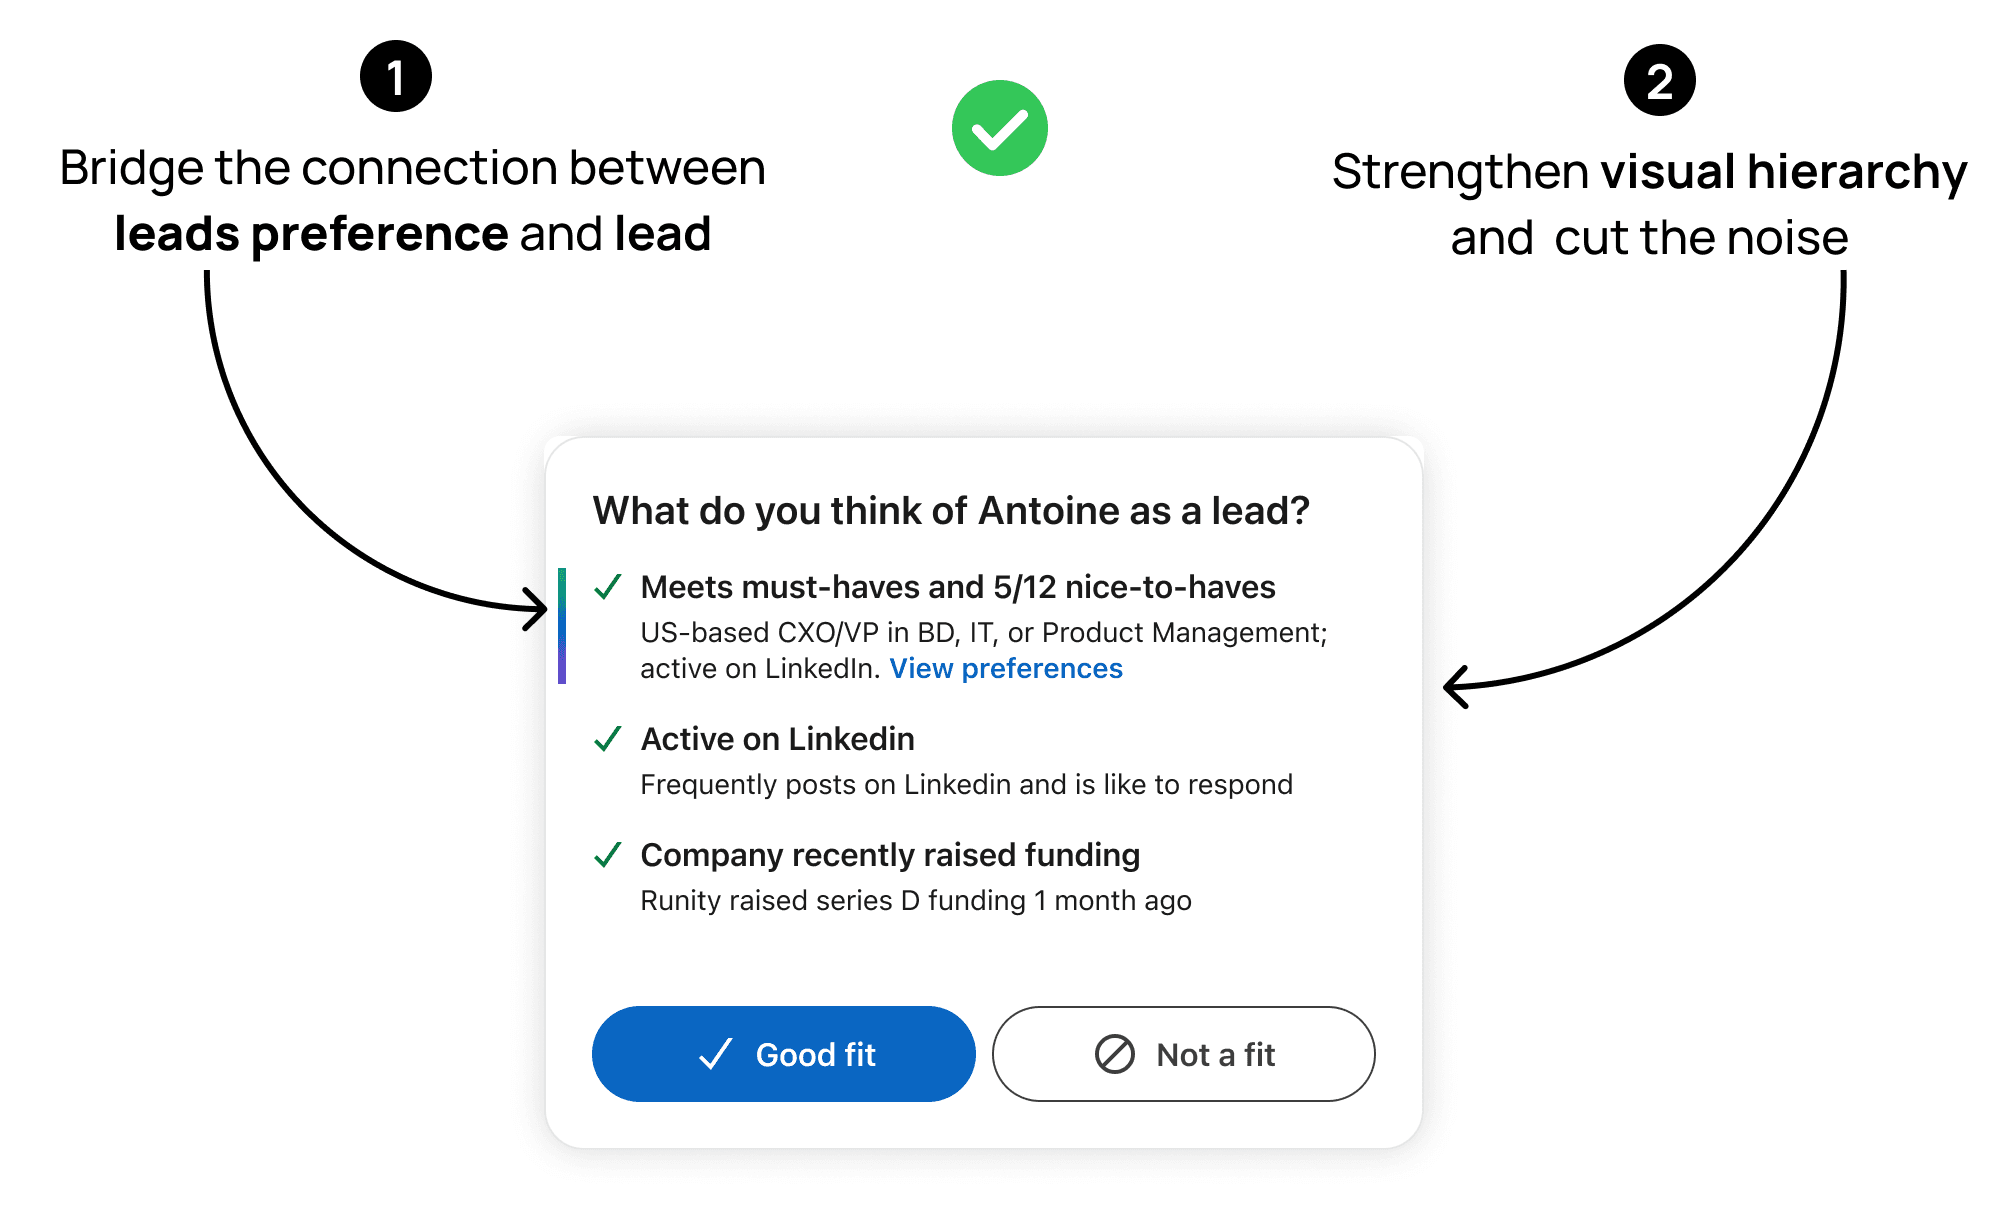Click the Not a fit button
2000x1230 pixels.
coord(1183,1054)
